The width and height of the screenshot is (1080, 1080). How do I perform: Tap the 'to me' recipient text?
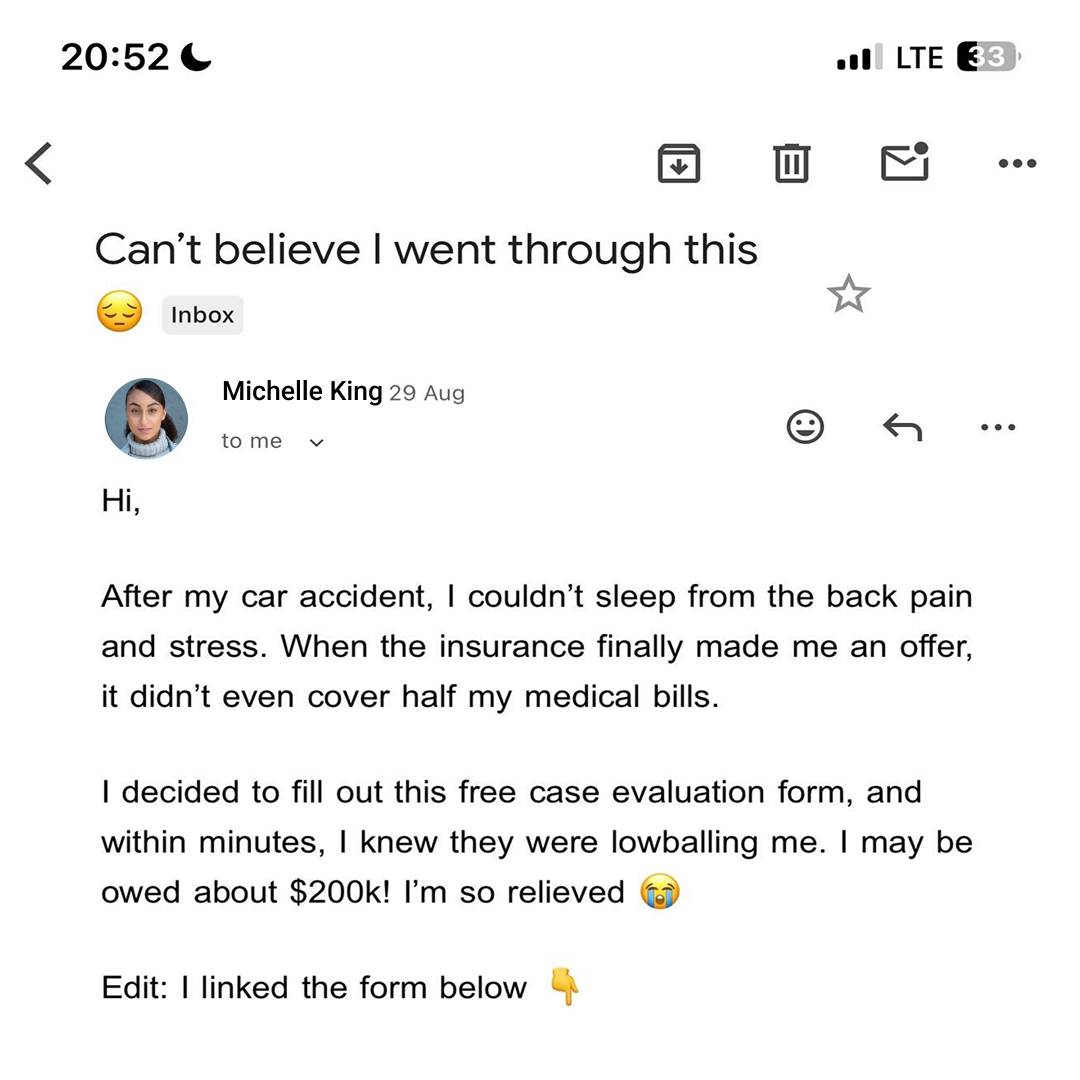point(252,441)
